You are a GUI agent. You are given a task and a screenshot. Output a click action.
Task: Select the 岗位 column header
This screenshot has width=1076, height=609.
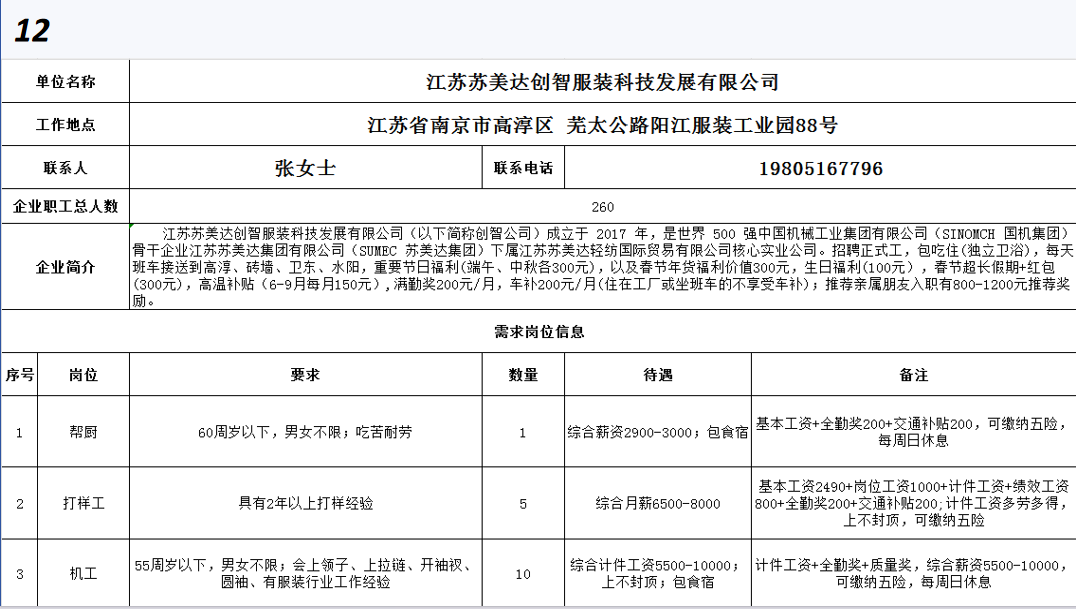pyautogui.click(x=83, y=375)
